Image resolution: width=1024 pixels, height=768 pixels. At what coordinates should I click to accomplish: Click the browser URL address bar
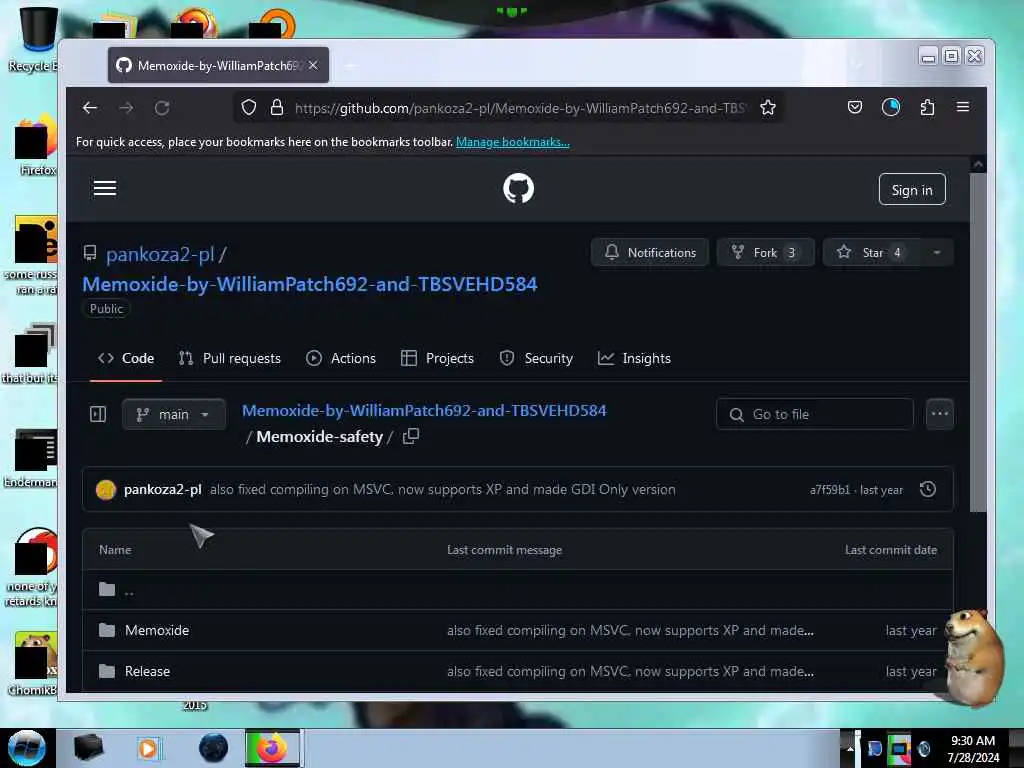pyautogui.click(x=519, y=108)
